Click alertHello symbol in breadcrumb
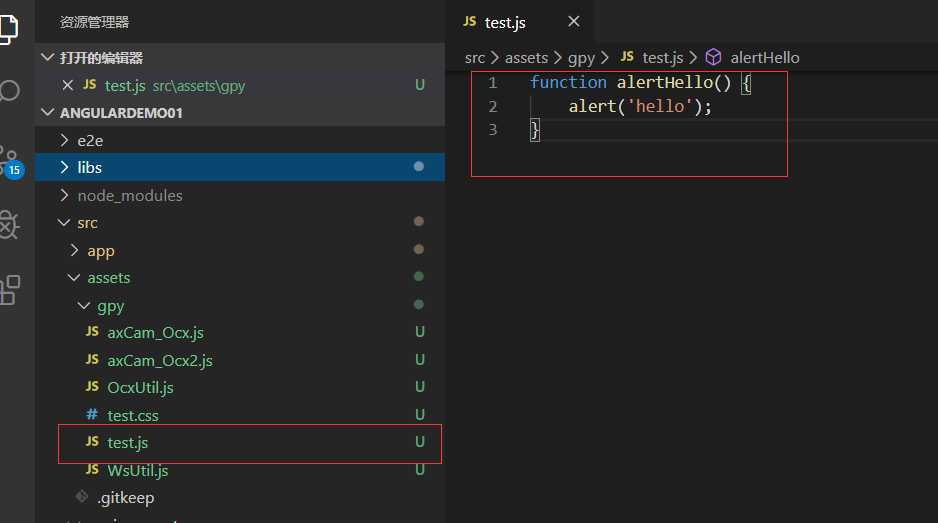 pos(765,57)
